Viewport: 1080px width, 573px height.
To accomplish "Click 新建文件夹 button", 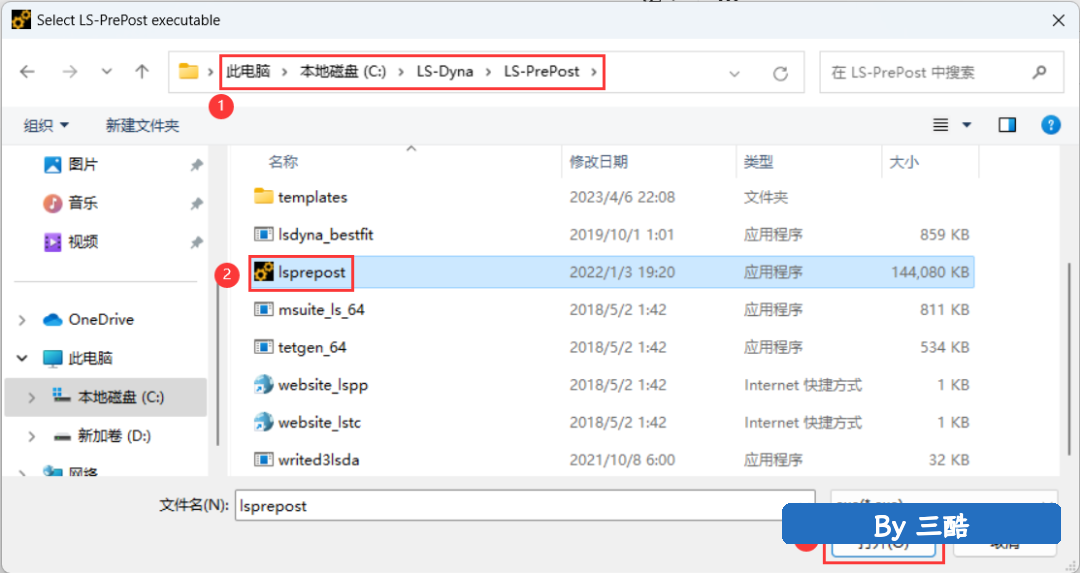I will pos(143,125).
